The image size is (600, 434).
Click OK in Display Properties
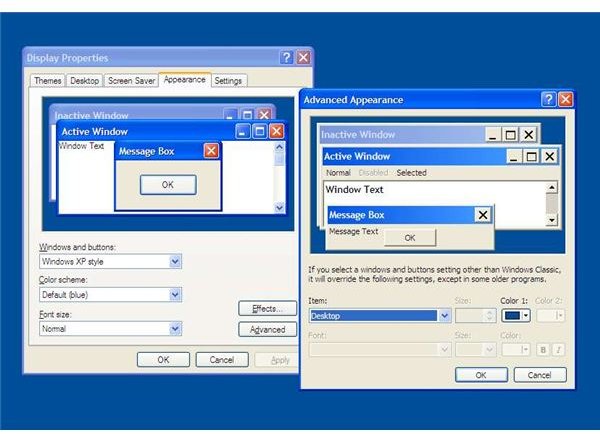point(163,360)
